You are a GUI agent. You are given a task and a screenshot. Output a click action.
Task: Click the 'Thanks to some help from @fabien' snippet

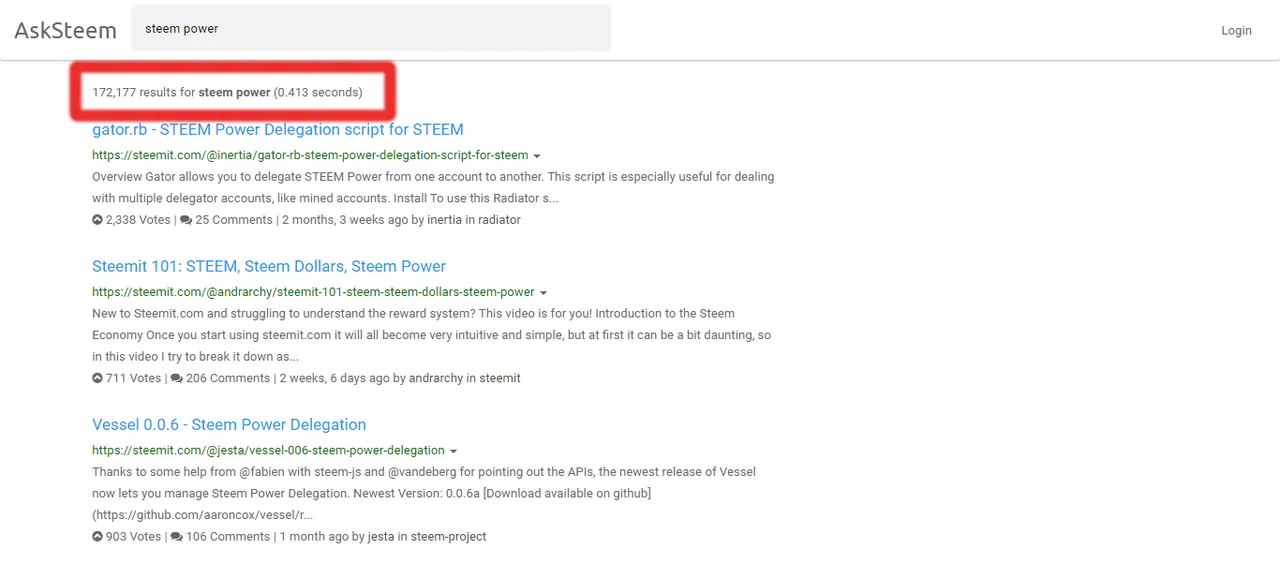click(x=424, y=493)
